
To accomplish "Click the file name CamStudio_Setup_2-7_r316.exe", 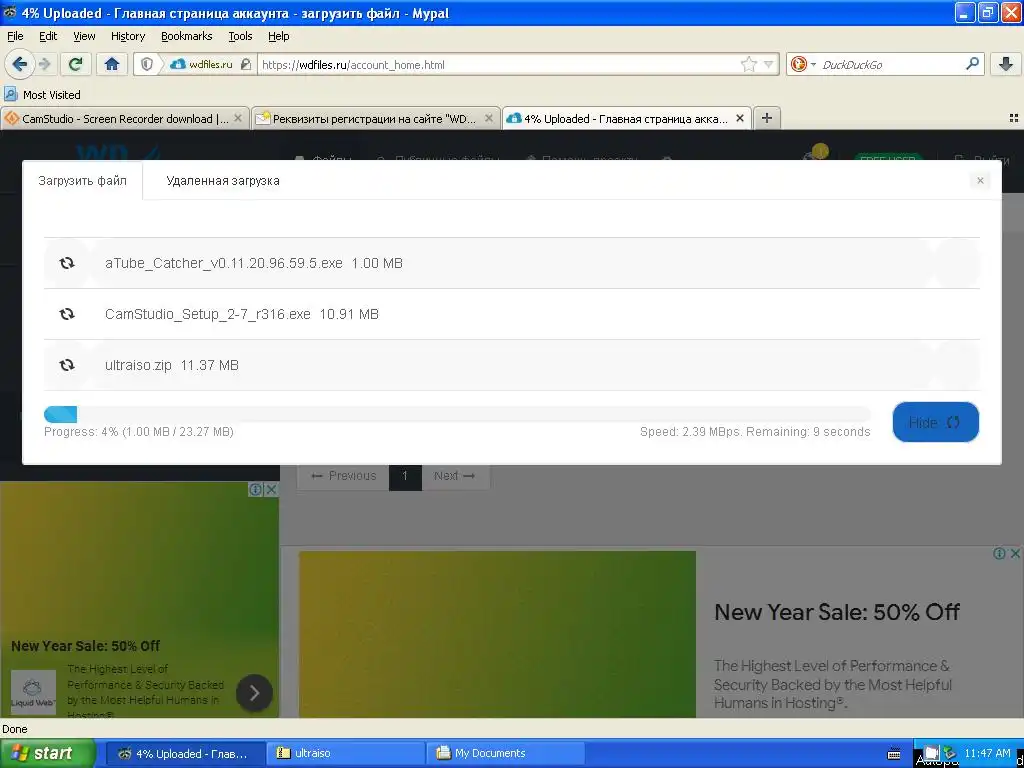I will (x=208, y=314).
